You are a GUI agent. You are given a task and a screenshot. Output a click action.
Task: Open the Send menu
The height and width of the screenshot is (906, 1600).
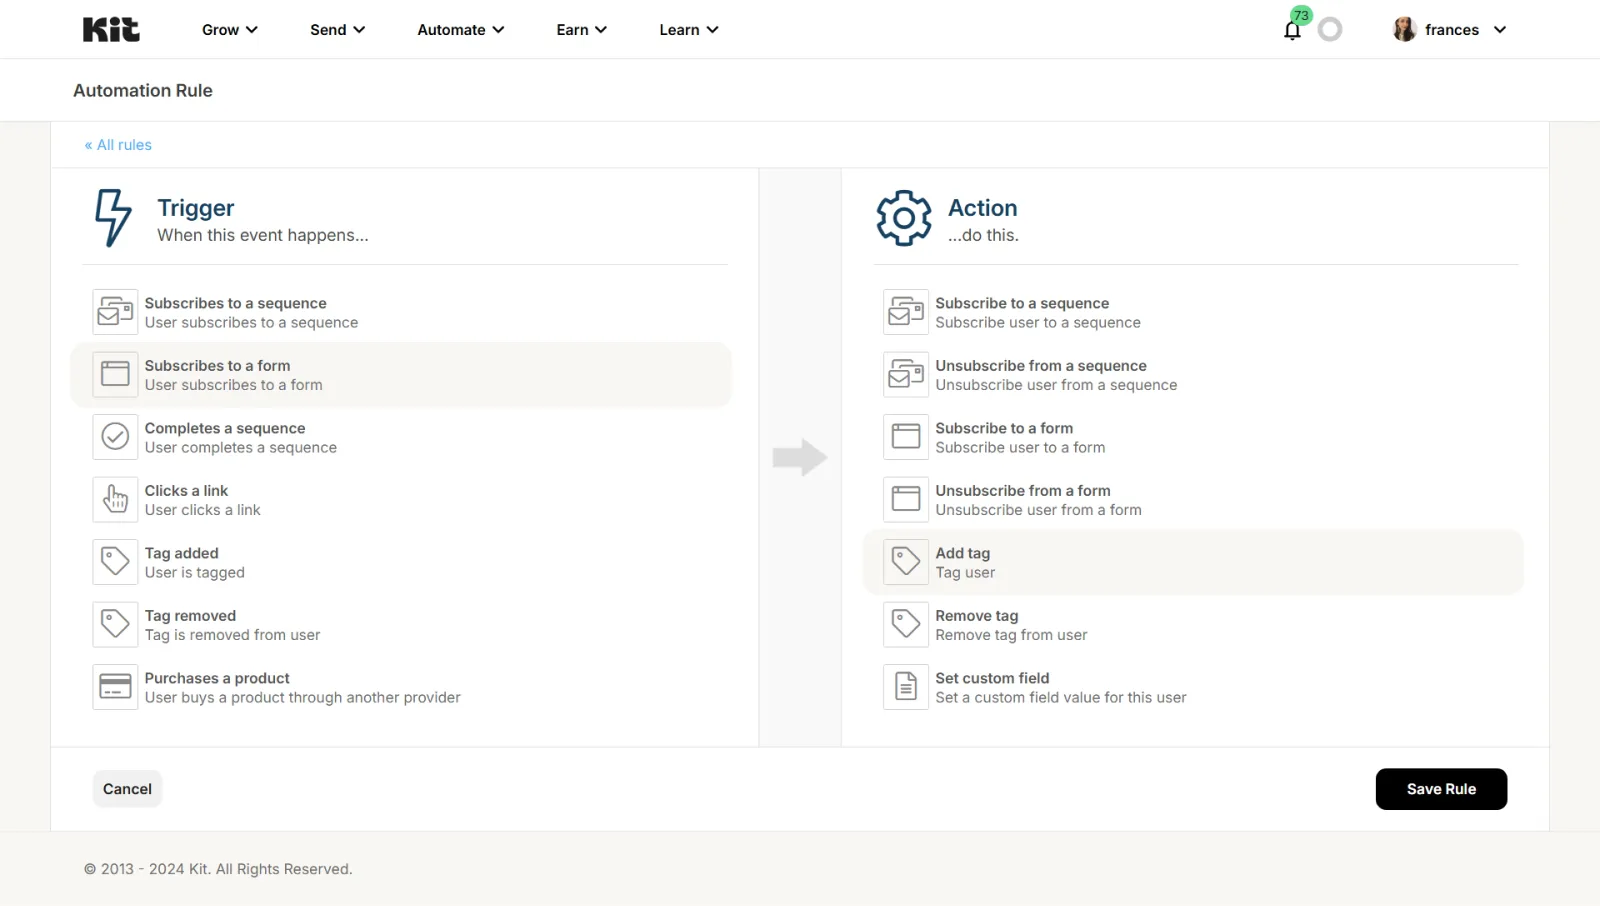tap(337, 30)
